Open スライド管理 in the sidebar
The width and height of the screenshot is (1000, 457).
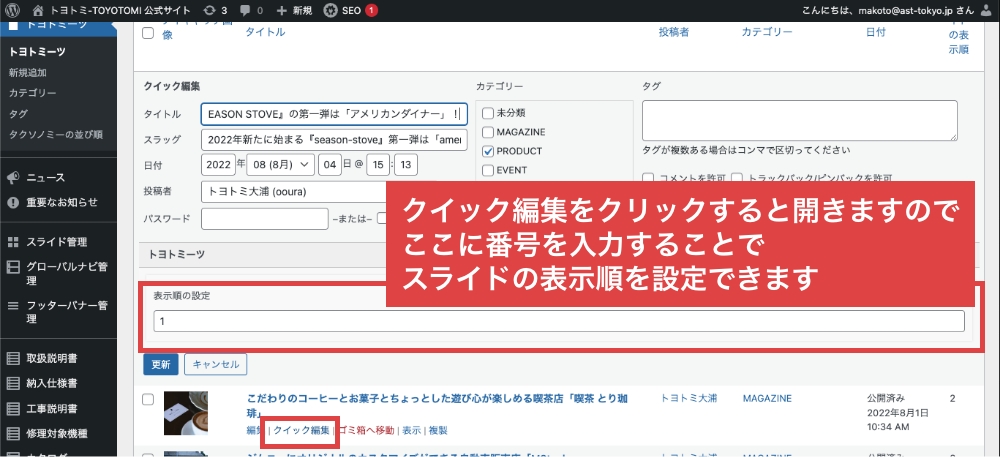[x=57, y=242]
